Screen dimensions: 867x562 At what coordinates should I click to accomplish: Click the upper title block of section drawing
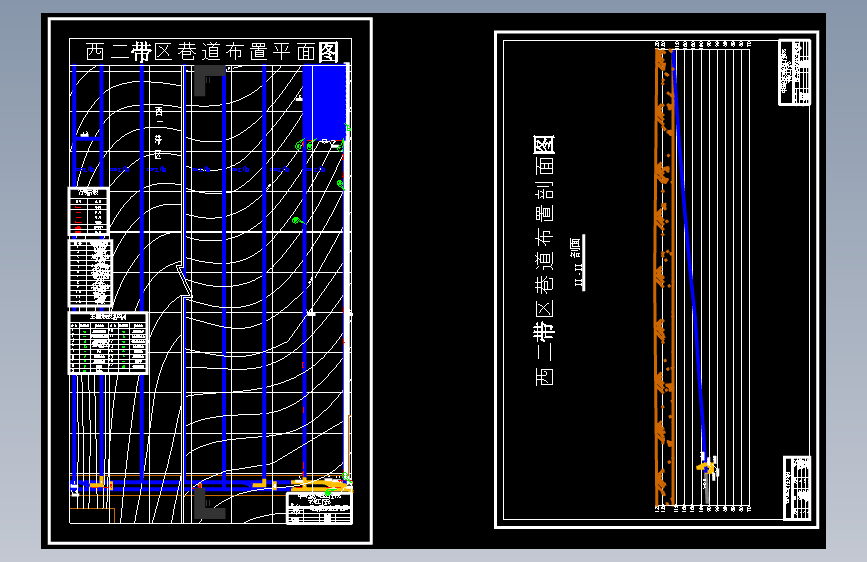[795, 72]
